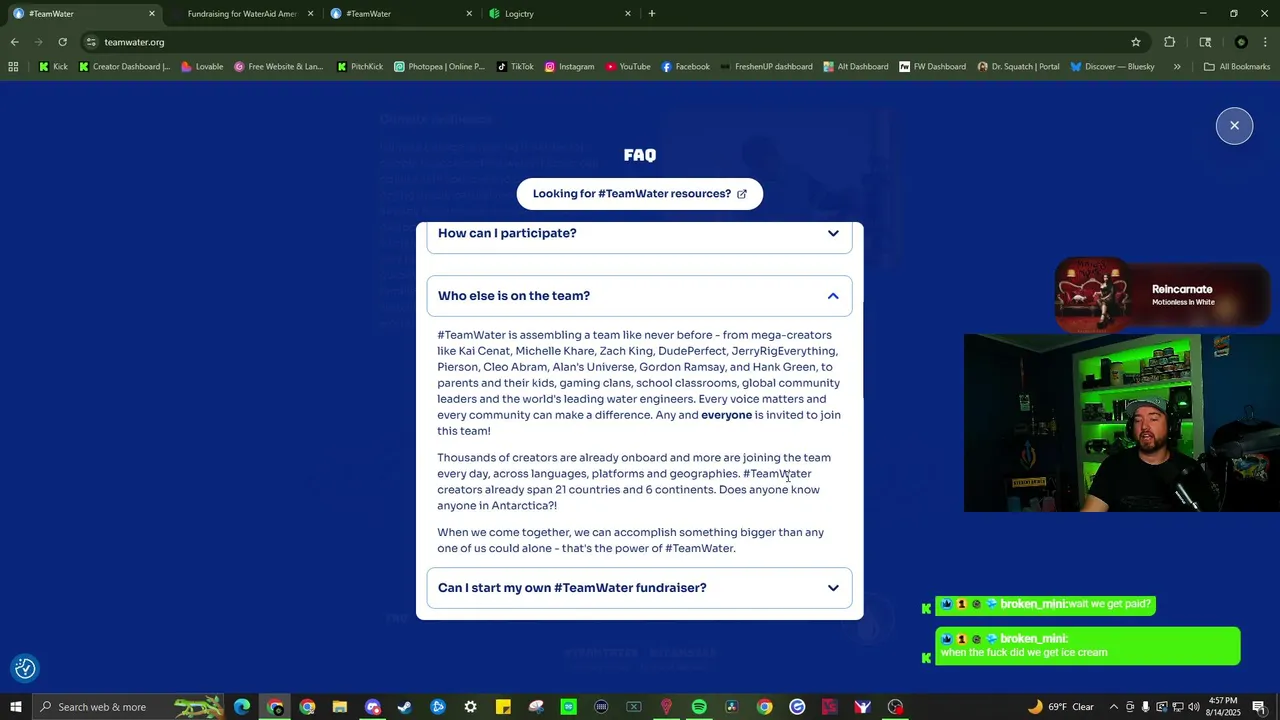This screenshot has height=720, width=1280.
Task: Open the Chrome extensions puzzle icon
Action: (x=1169, y=42)
